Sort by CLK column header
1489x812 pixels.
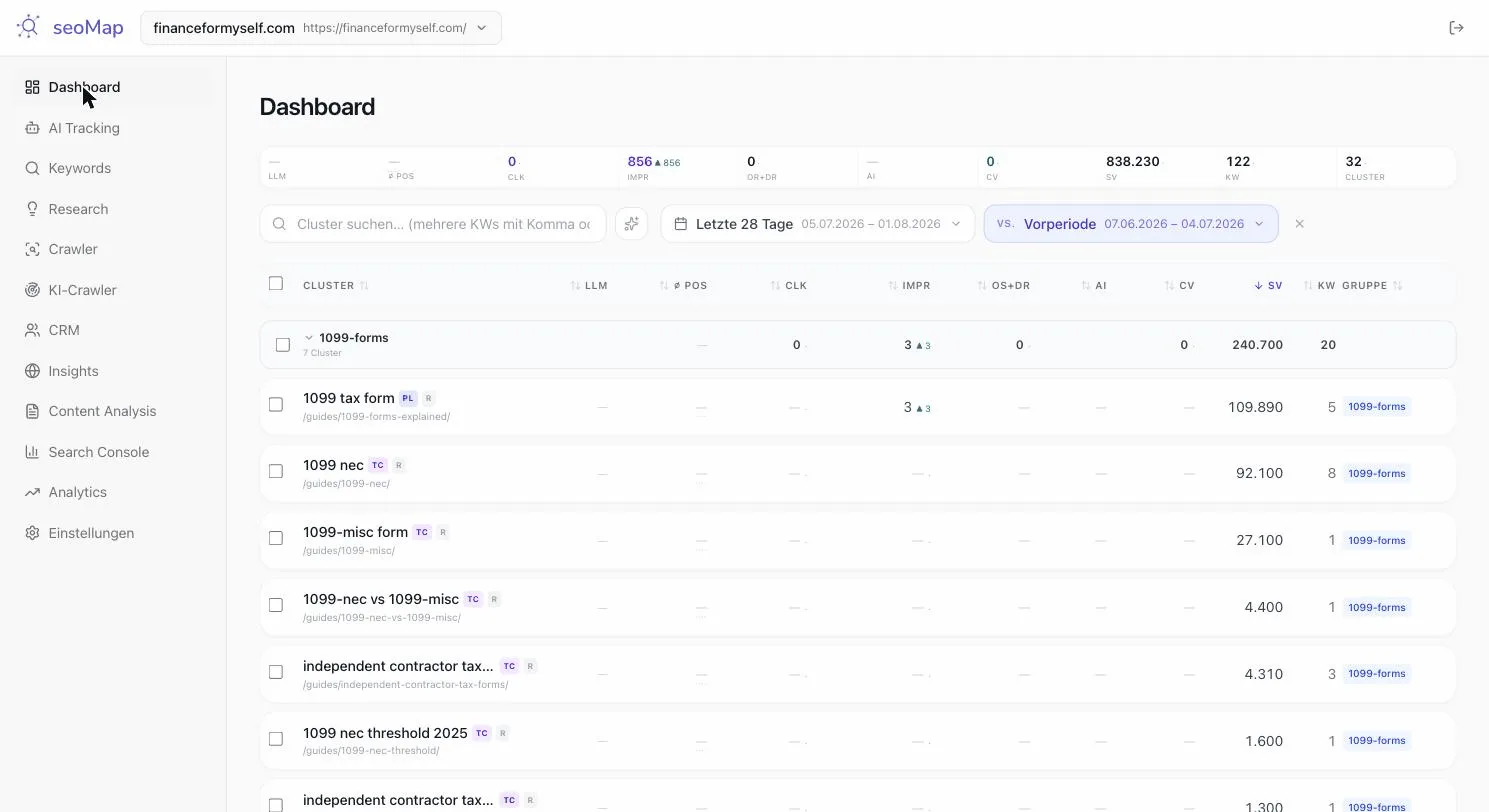coord(789,286)
